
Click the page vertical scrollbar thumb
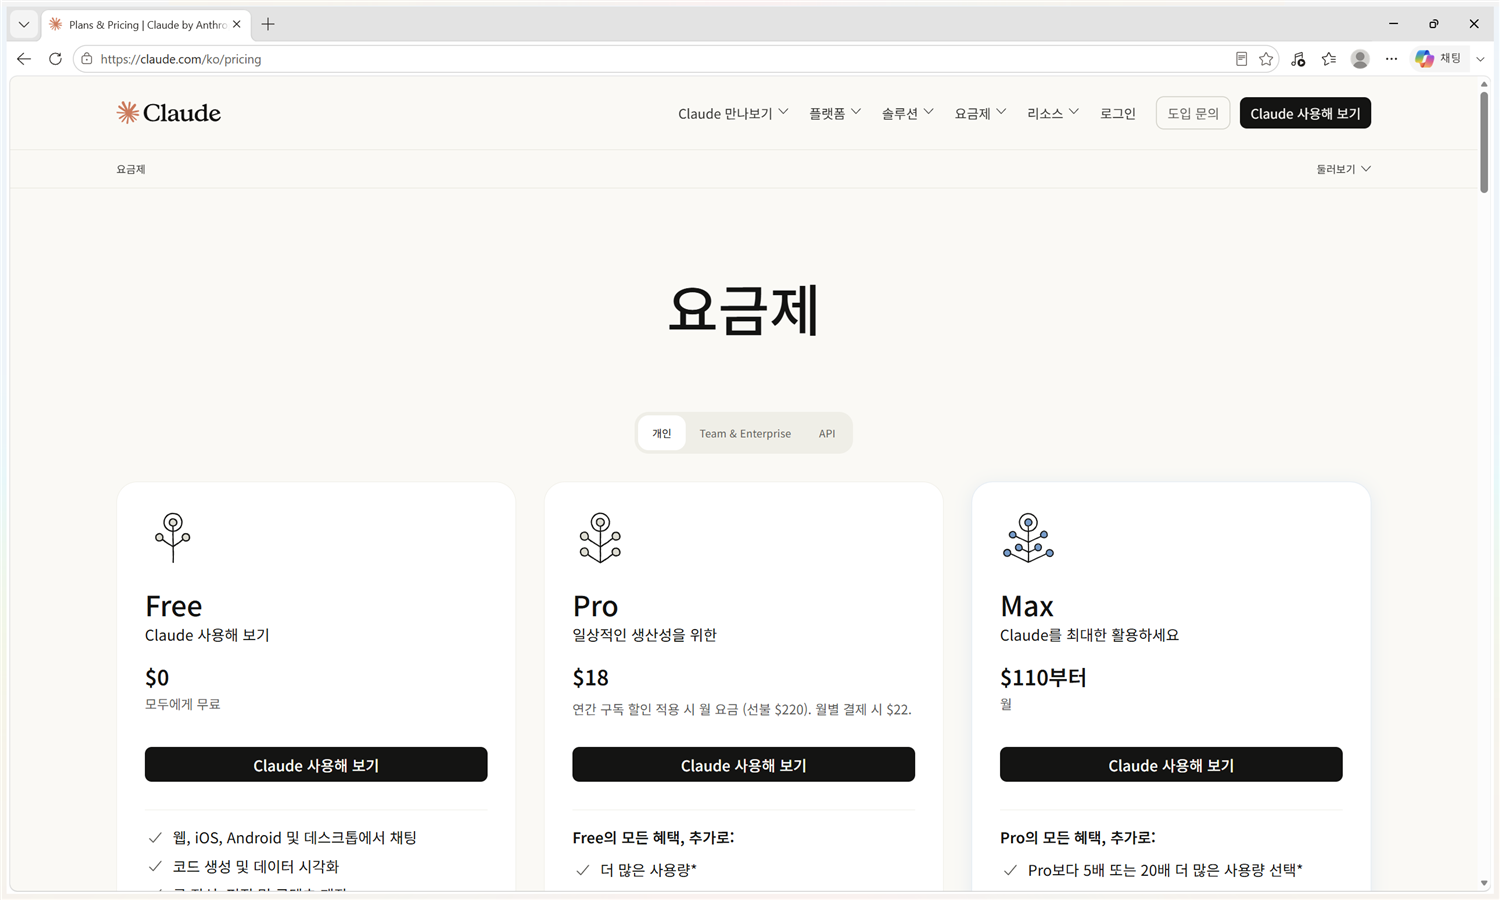(1484, 141)
